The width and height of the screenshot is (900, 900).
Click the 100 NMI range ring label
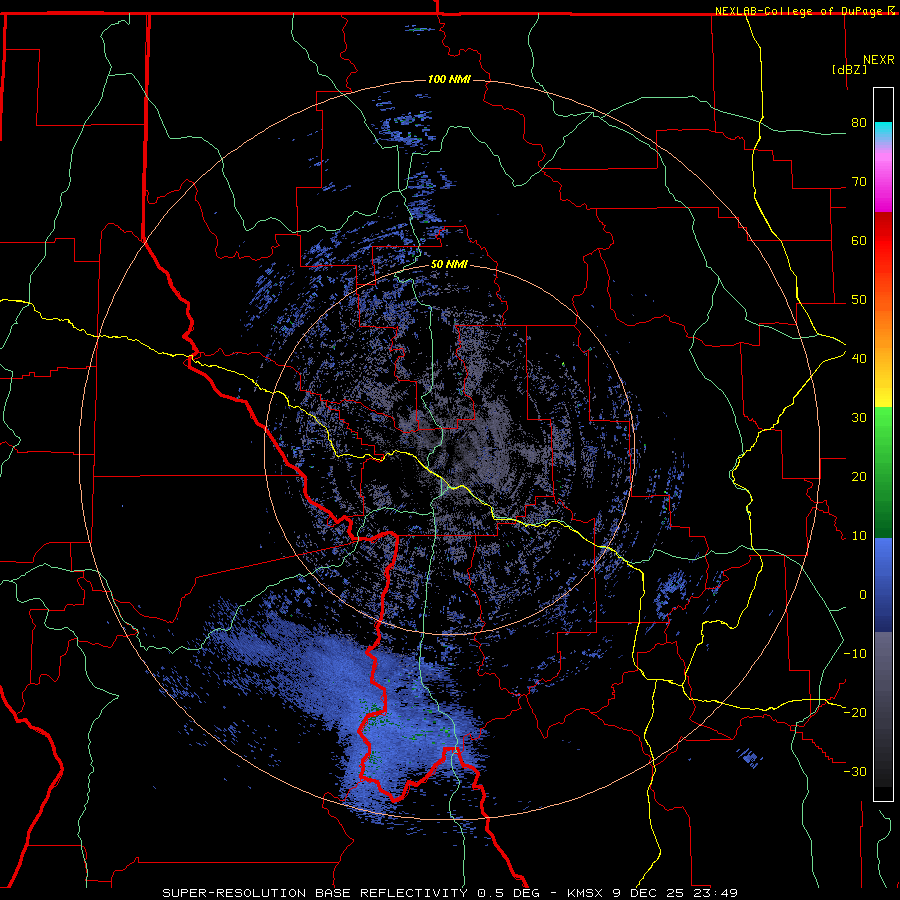point(449,79)
